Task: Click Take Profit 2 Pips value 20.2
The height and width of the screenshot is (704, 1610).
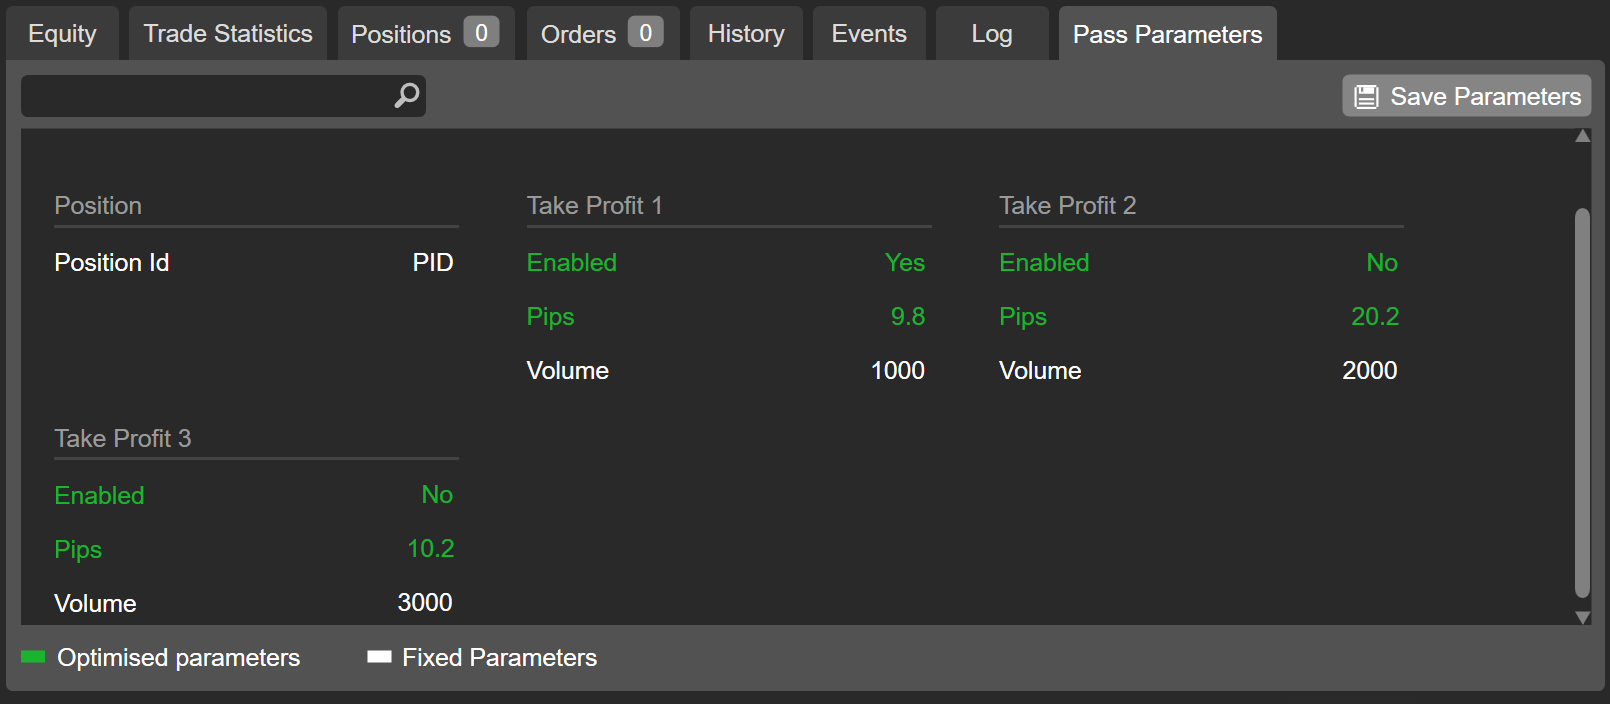Action: click(x=1375, y=317)
